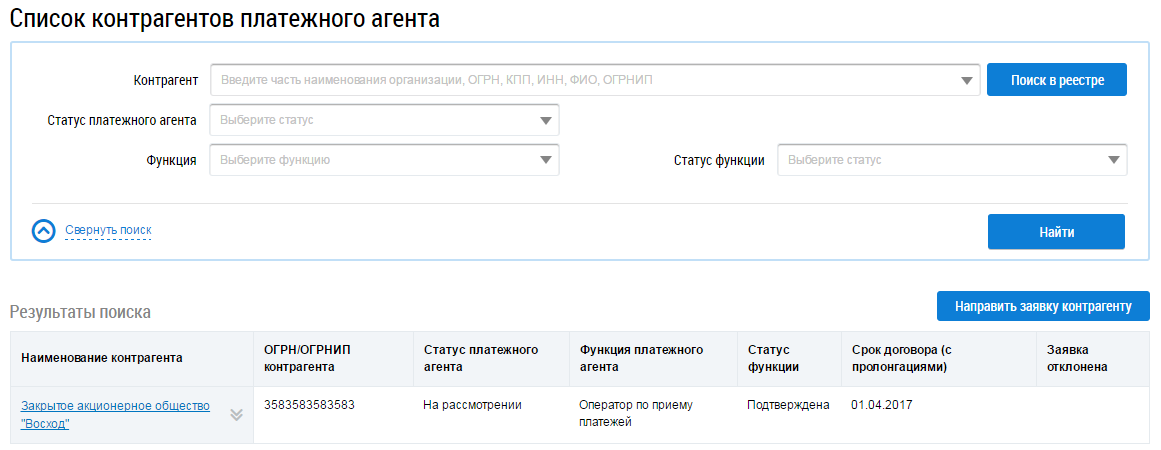Click the Направить заявку контрагенту button

(1043, 306)
